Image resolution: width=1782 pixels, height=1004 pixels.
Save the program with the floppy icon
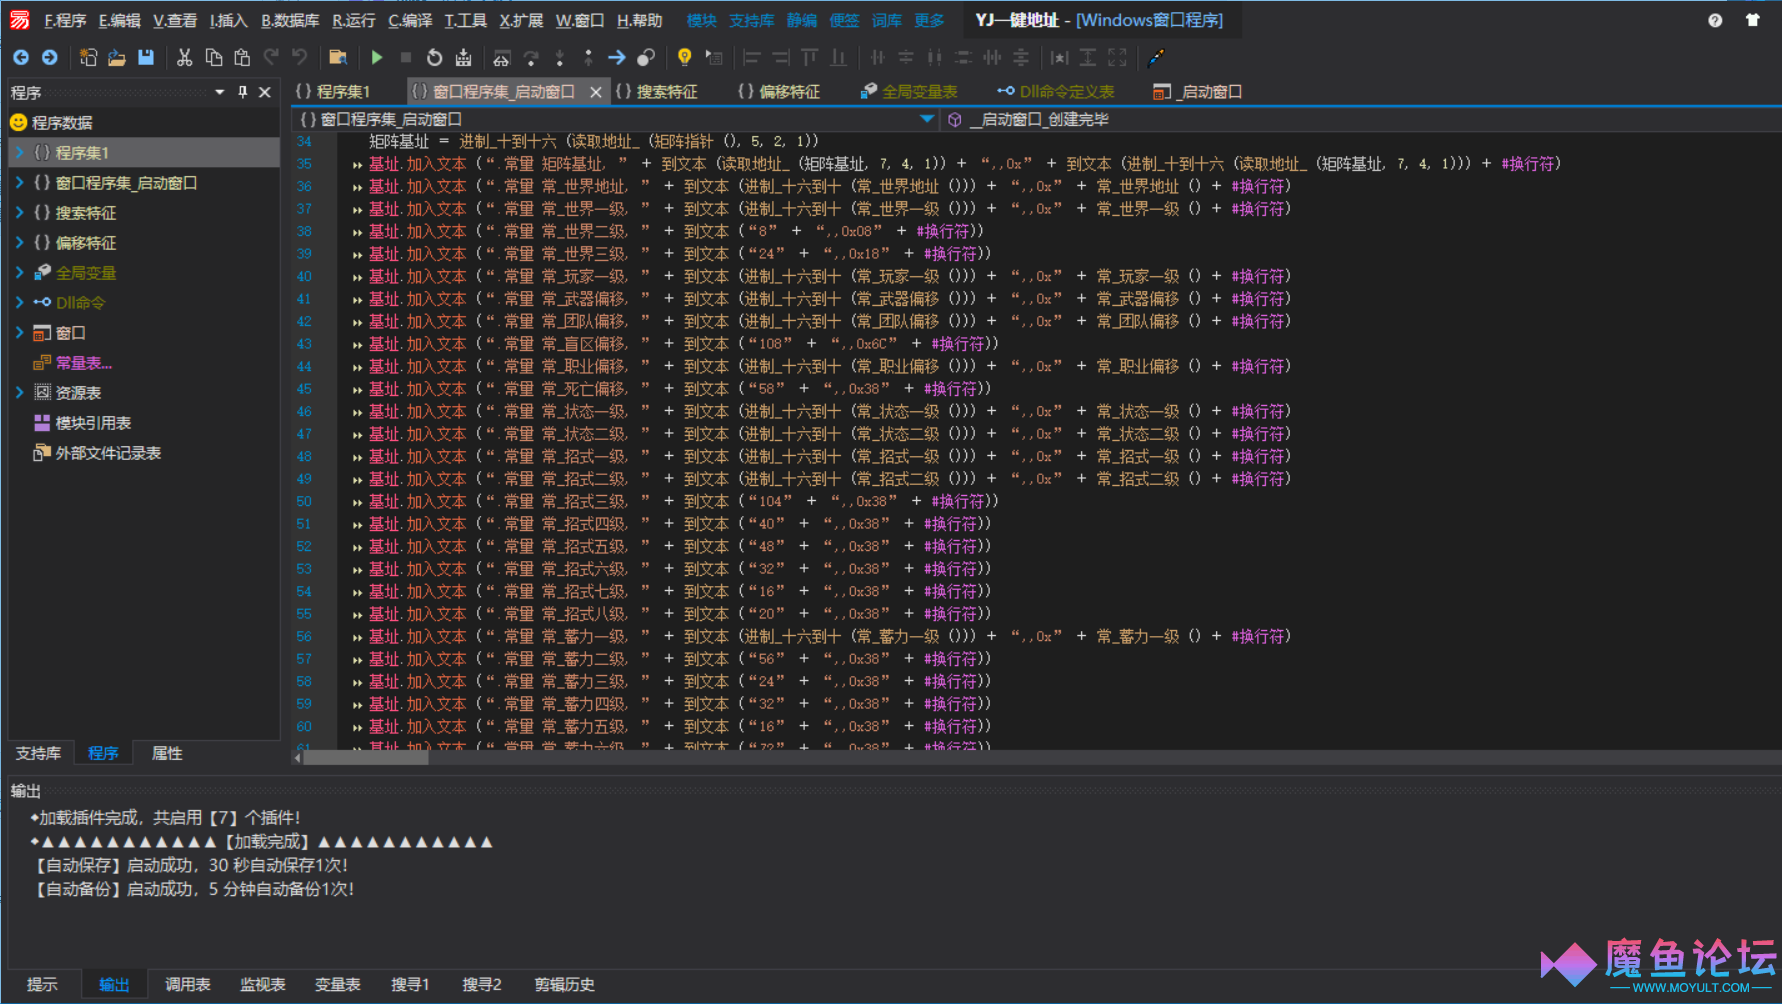click(146, 58)
